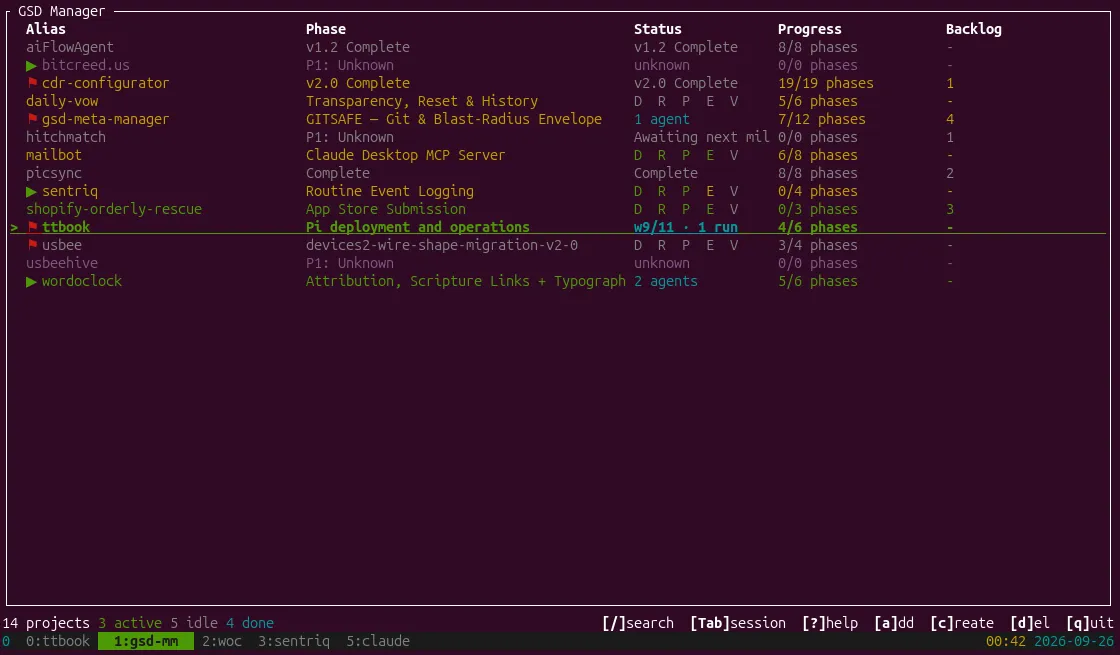
Task: Click the selection cursor arrow before ttbook row
Action: pos(14,227)
